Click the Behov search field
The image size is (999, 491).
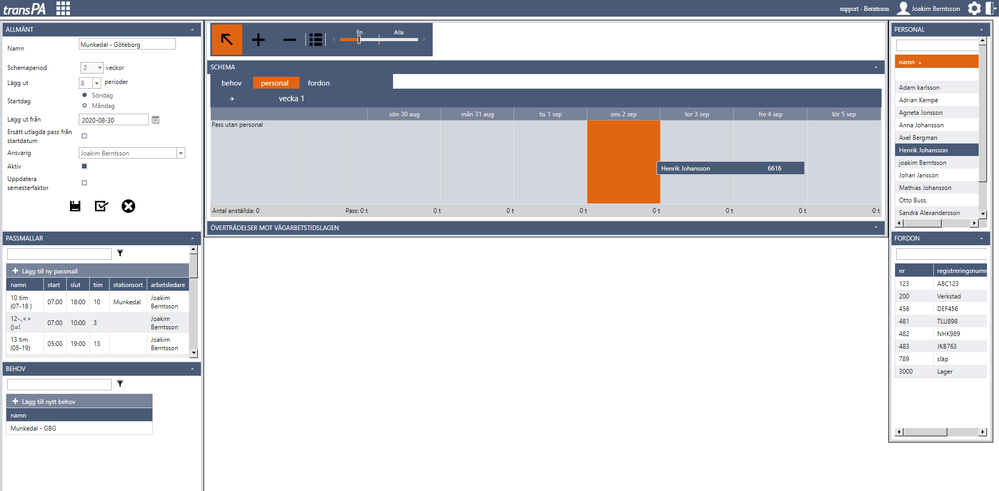point(59,385)
